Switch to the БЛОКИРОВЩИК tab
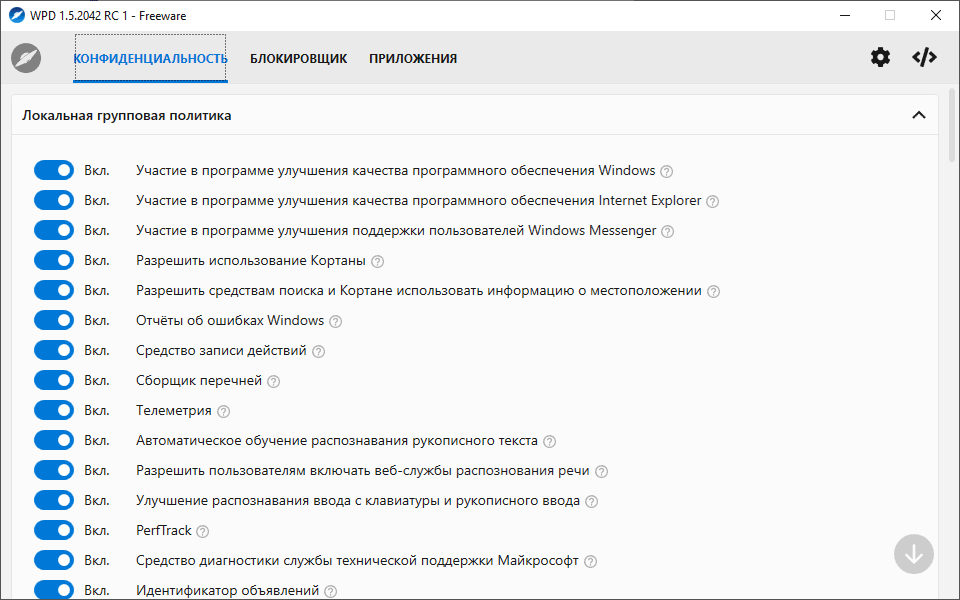This screenshot has height=600, width=960. (298, 59)
